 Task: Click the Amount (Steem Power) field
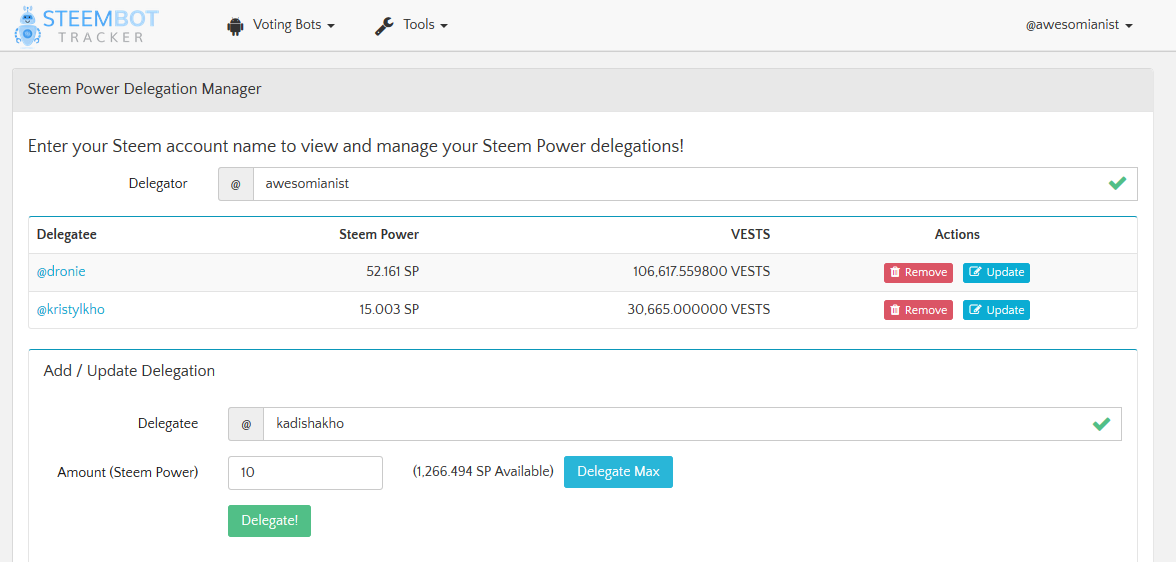[x=305, y=473]
